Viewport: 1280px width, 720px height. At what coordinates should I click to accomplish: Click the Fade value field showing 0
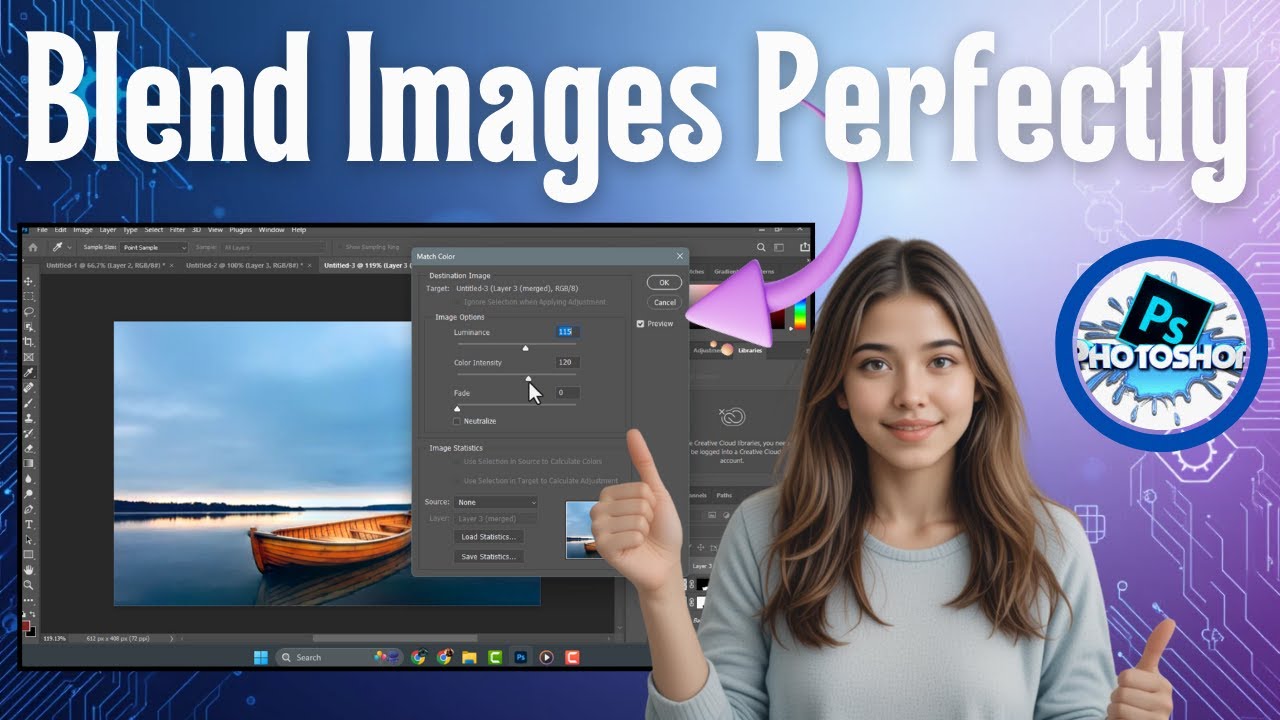568,393
